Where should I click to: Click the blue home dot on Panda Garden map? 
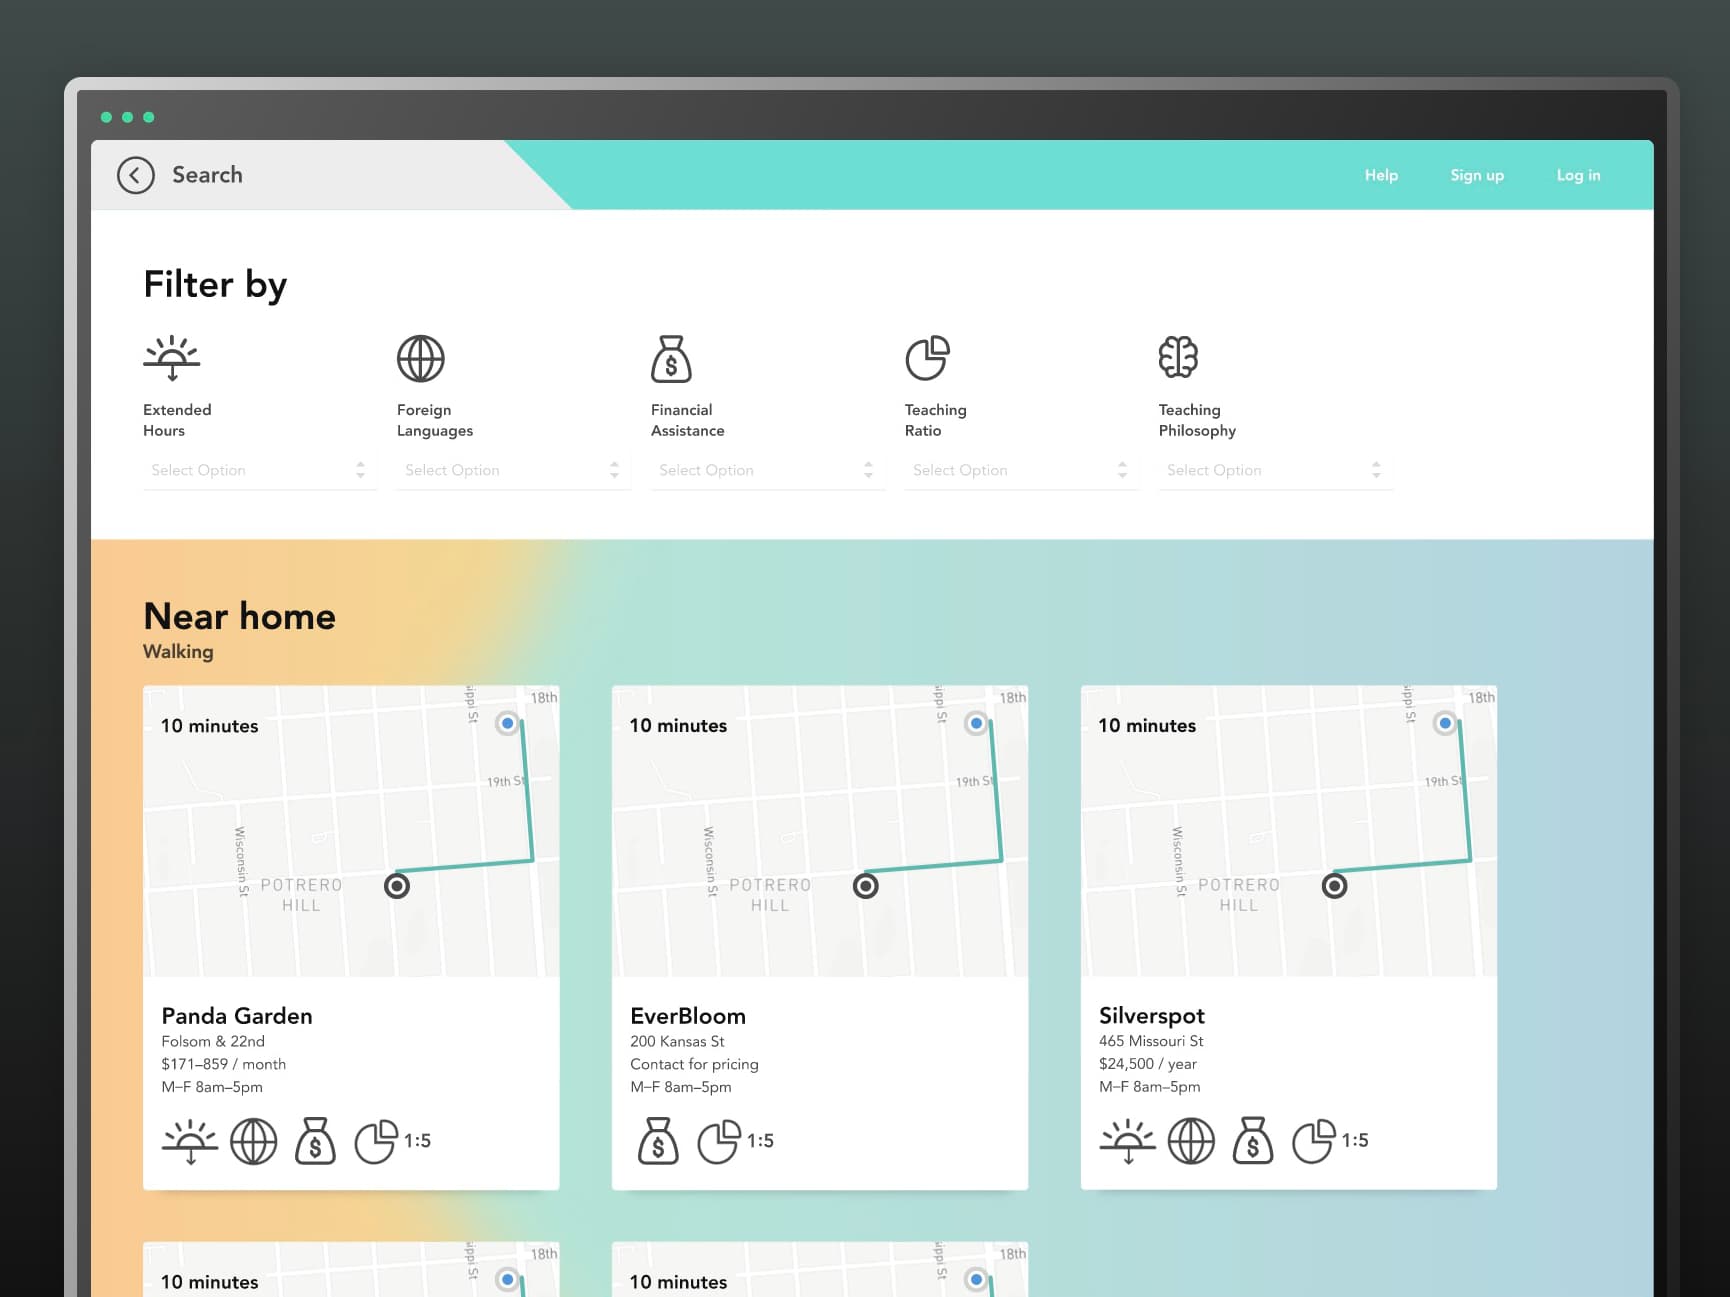pyautogui.click(x=508, y=723)
